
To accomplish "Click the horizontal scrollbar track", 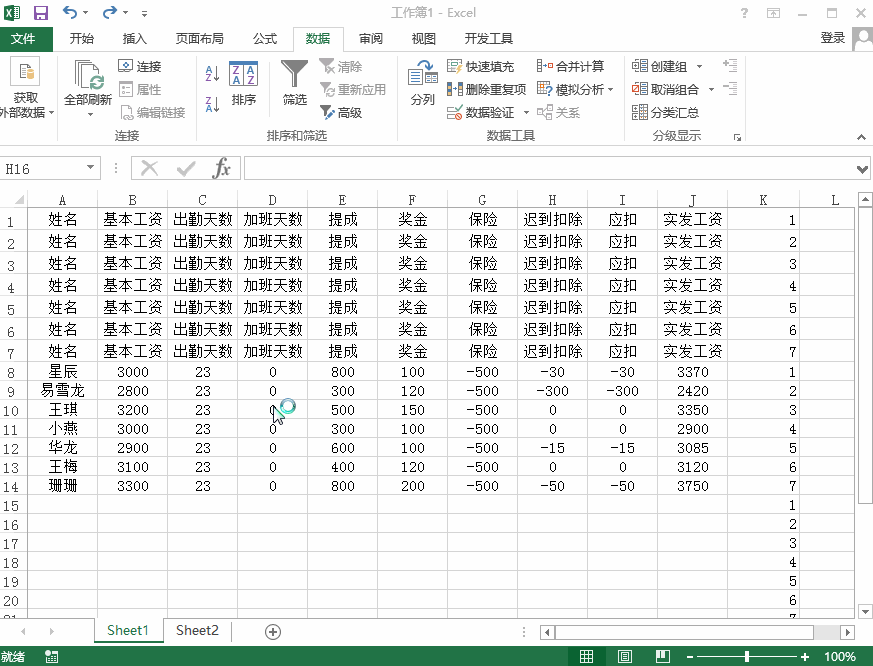I will point(826,632).
